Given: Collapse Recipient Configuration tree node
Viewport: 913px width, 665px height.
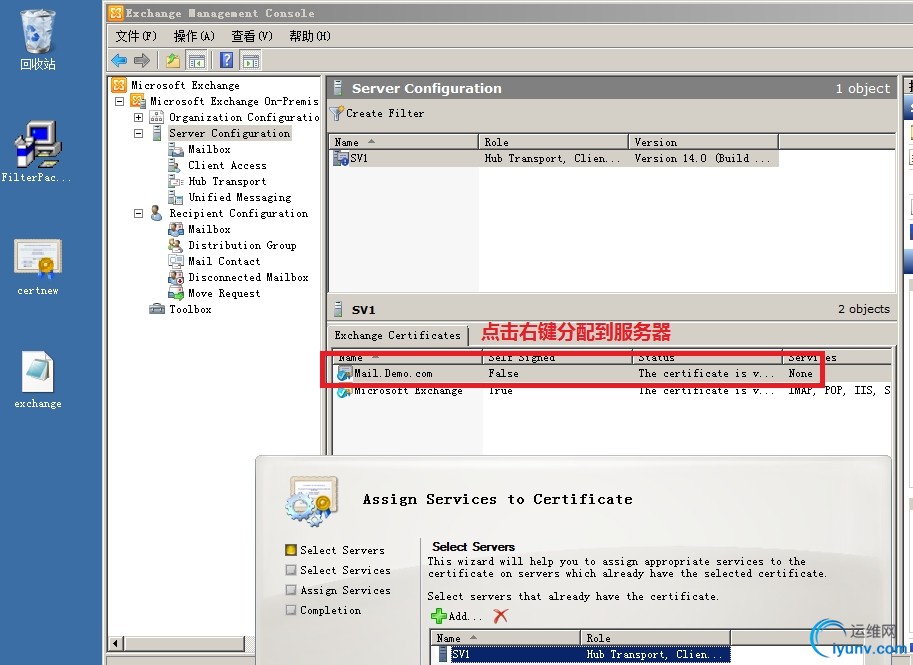Looking at the screenshot, I should [139, 213].
